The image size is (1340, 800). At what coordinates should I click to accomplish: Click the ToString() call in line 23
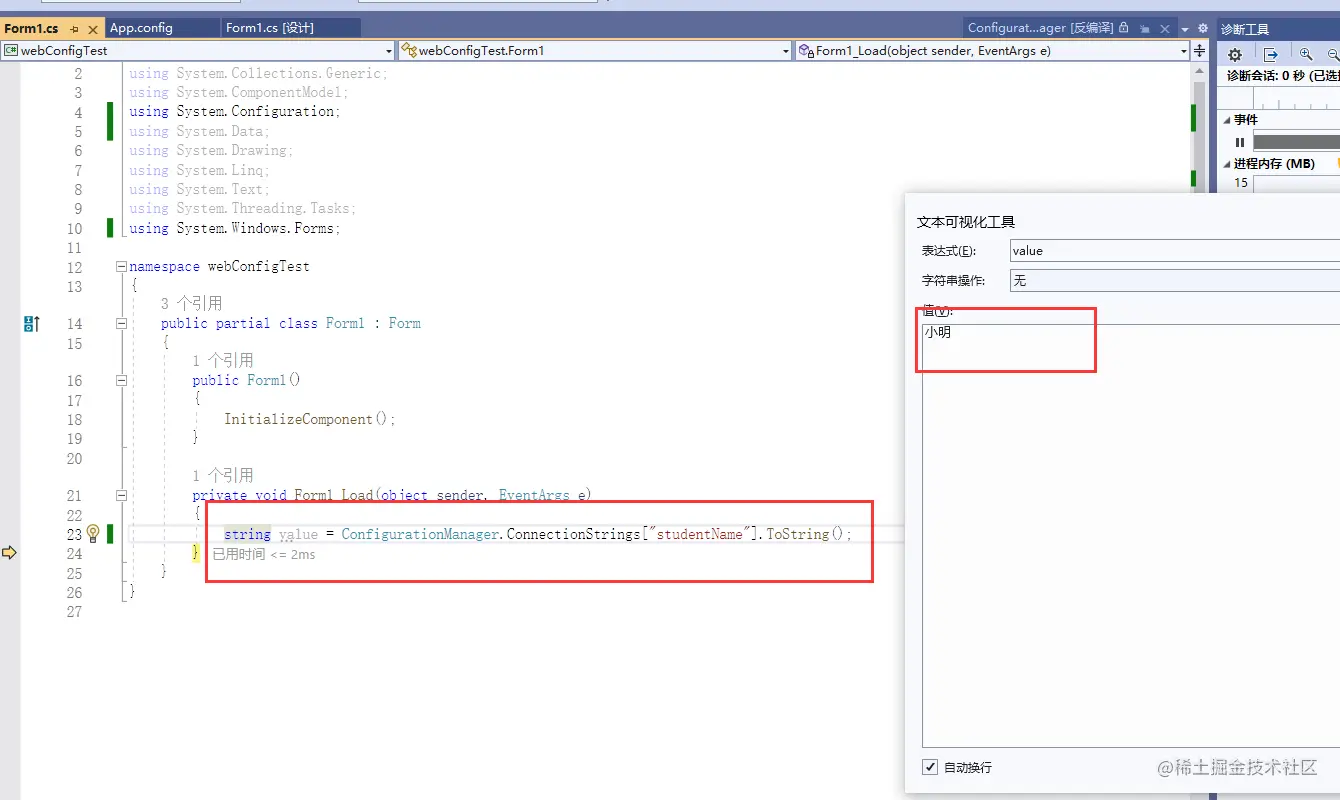point(805,534)
